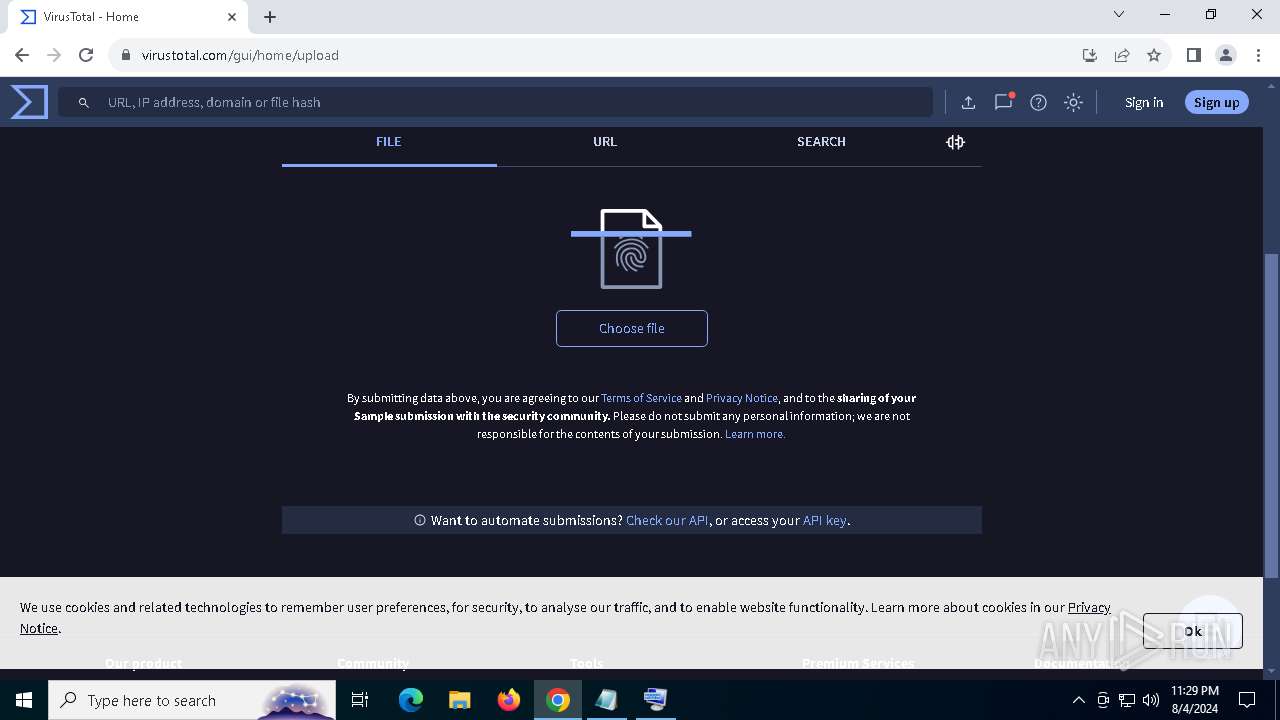Open the API key link
This screenshot has width=1280, height=720.
coord(825,520)
